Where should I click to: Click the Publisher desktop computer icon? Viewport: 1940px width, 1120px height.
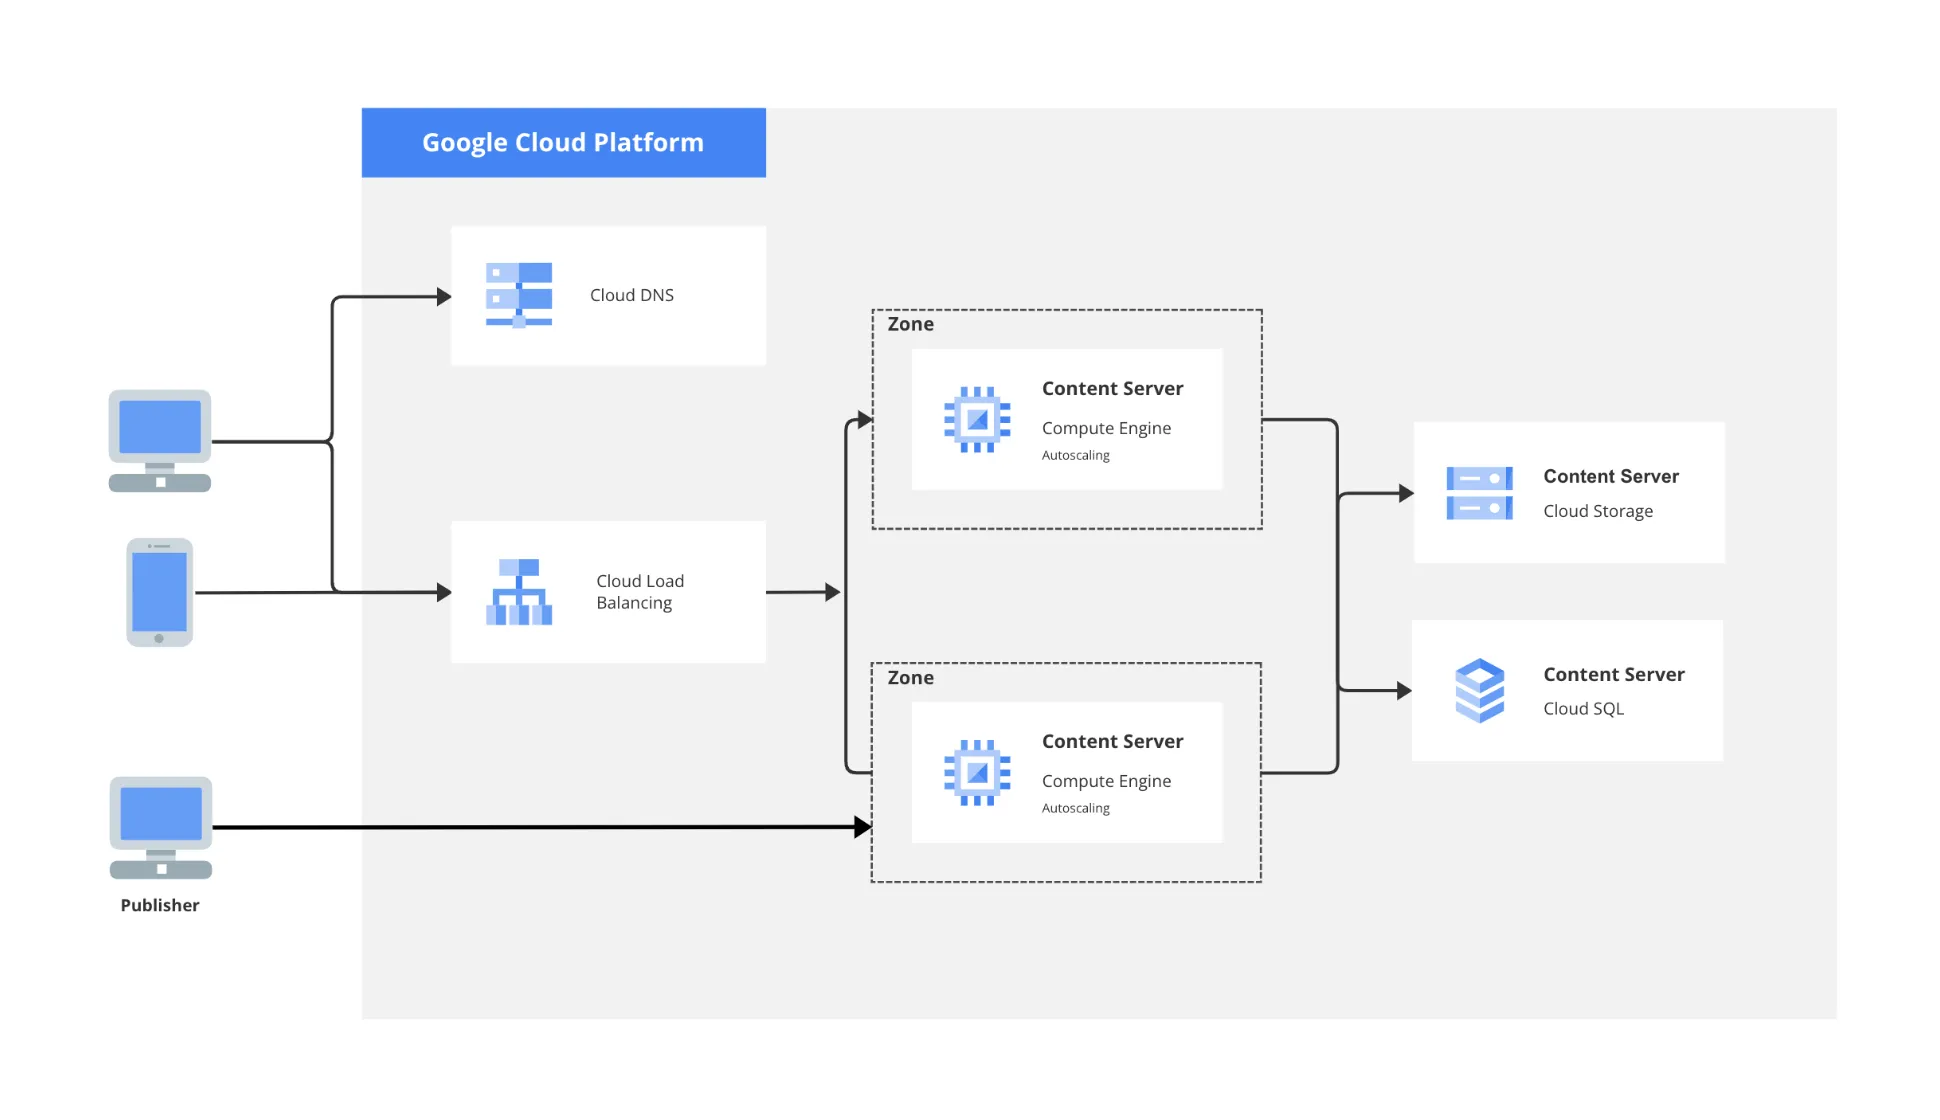(x=161, y=828)
